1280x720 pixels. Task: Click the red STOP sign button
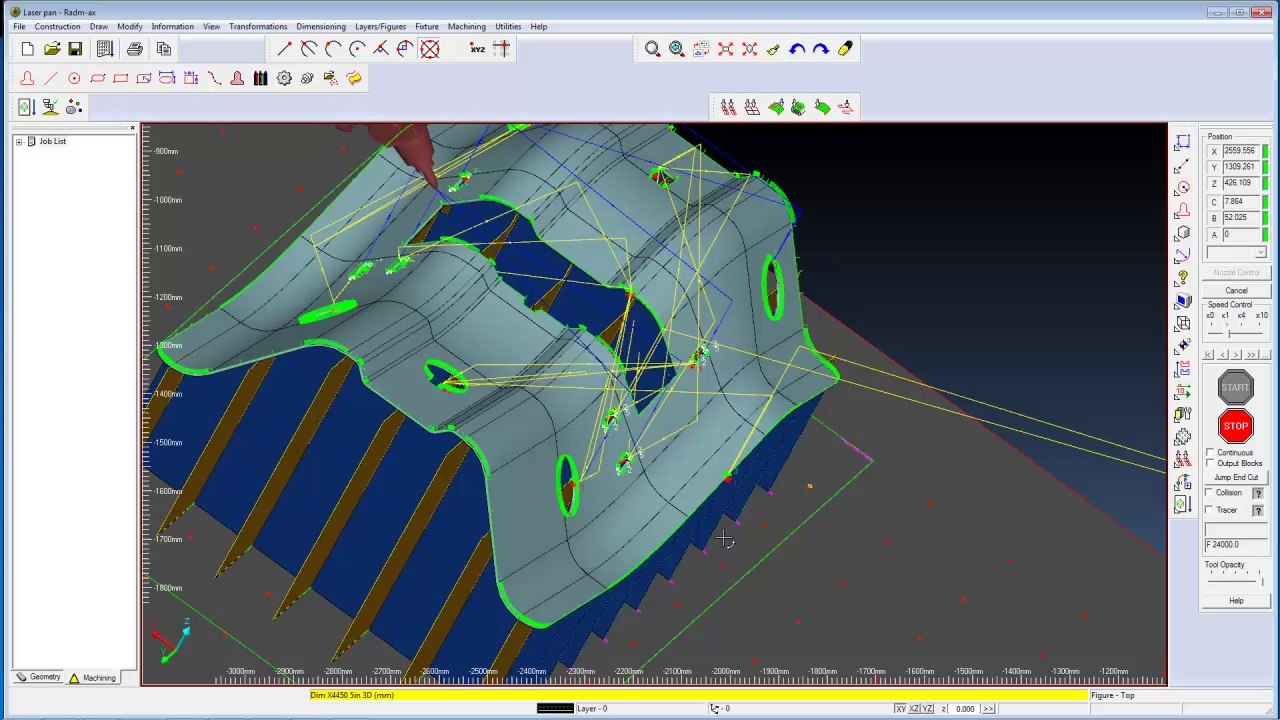1236,426
